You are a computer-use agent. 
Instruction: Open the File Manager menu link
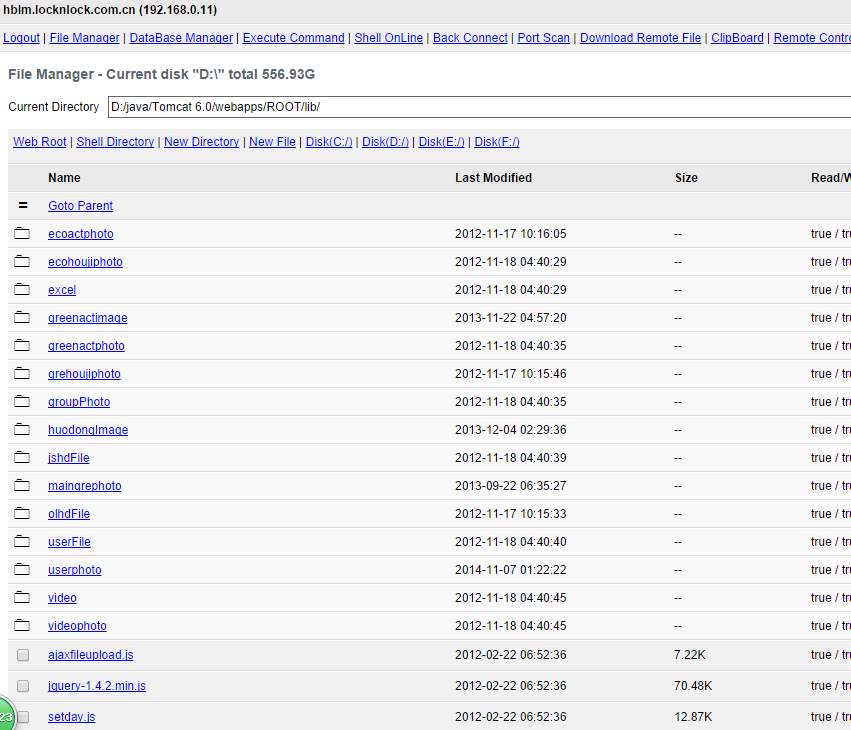pos(85,38)
